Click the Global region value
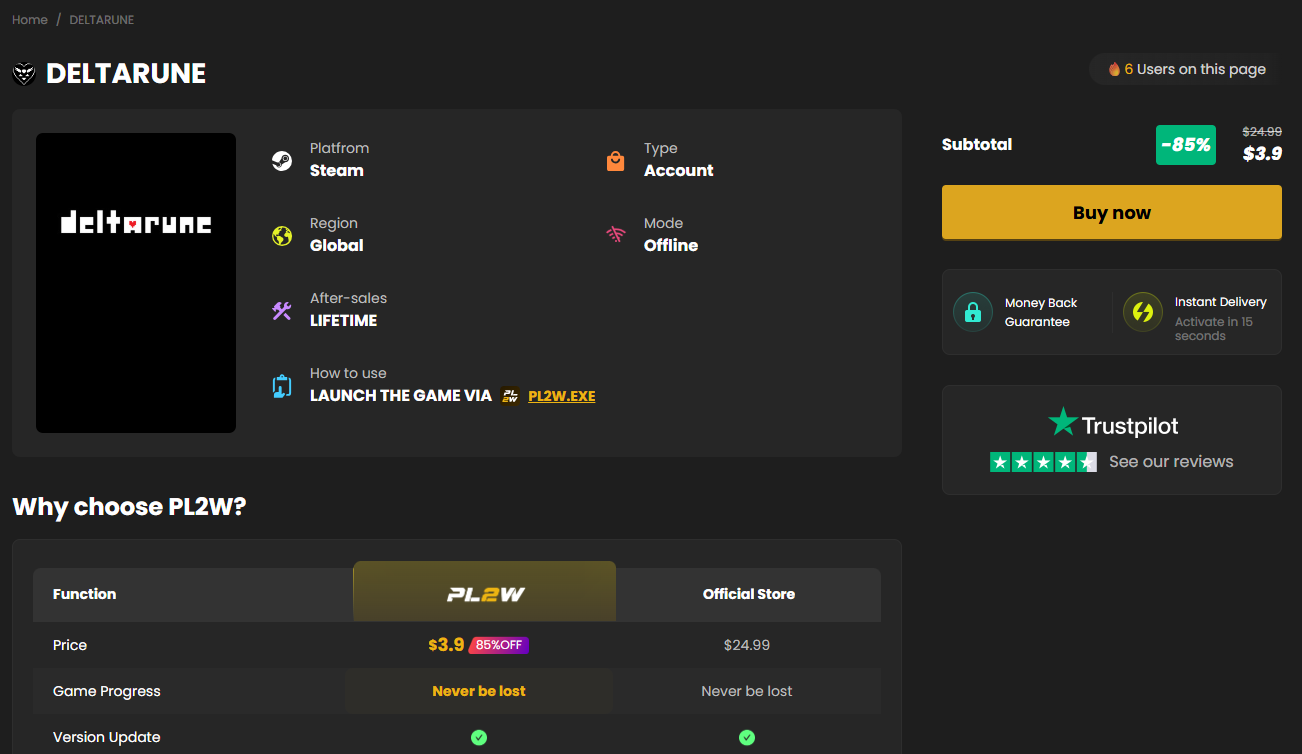Image resolution: width=1302 pixels, height=754 pixels. coord(337,246)
